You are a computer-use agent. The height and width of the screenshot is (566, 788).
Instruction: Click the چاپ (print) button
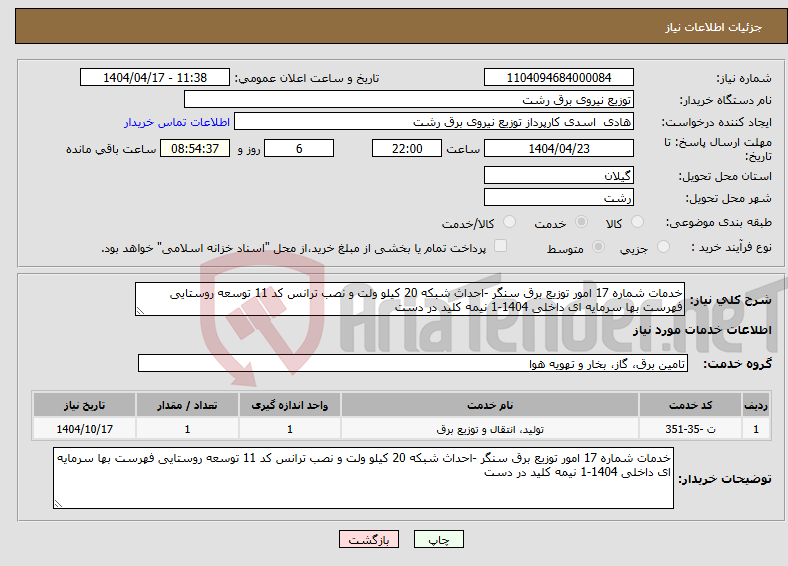438,539
